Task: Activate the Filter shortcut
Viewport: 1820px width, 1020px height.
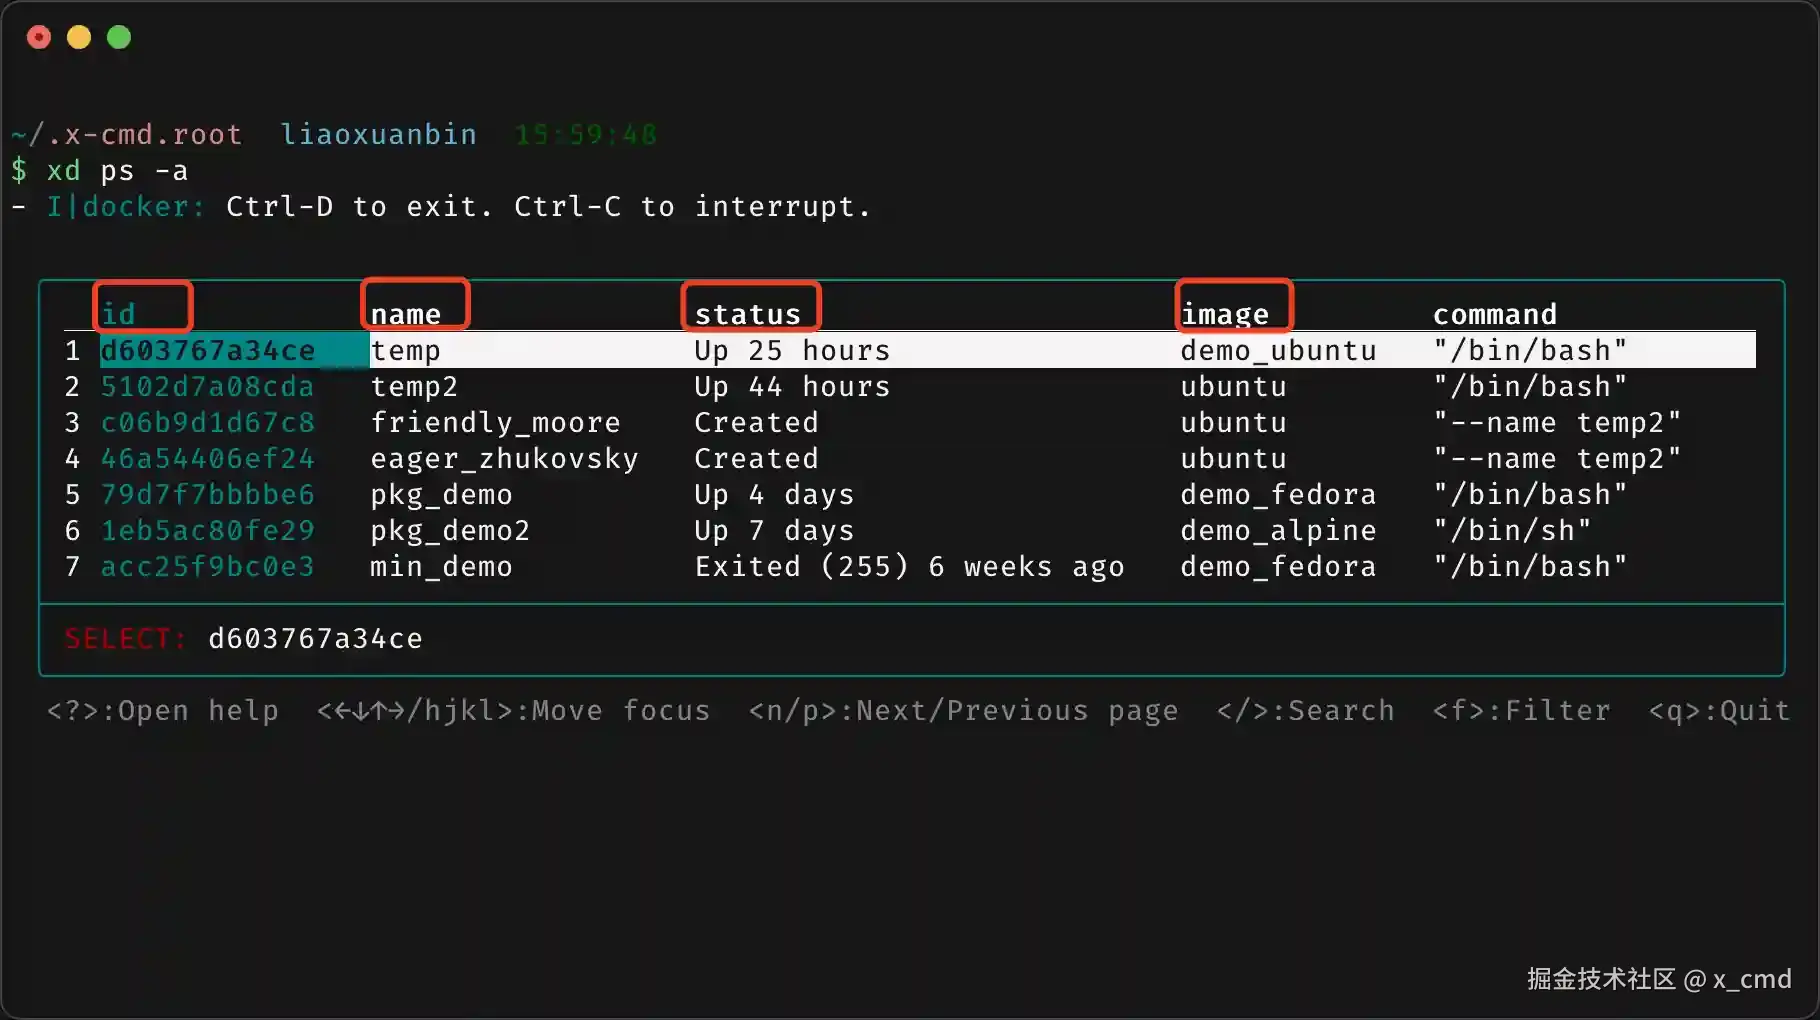Action: (1520, 710)
